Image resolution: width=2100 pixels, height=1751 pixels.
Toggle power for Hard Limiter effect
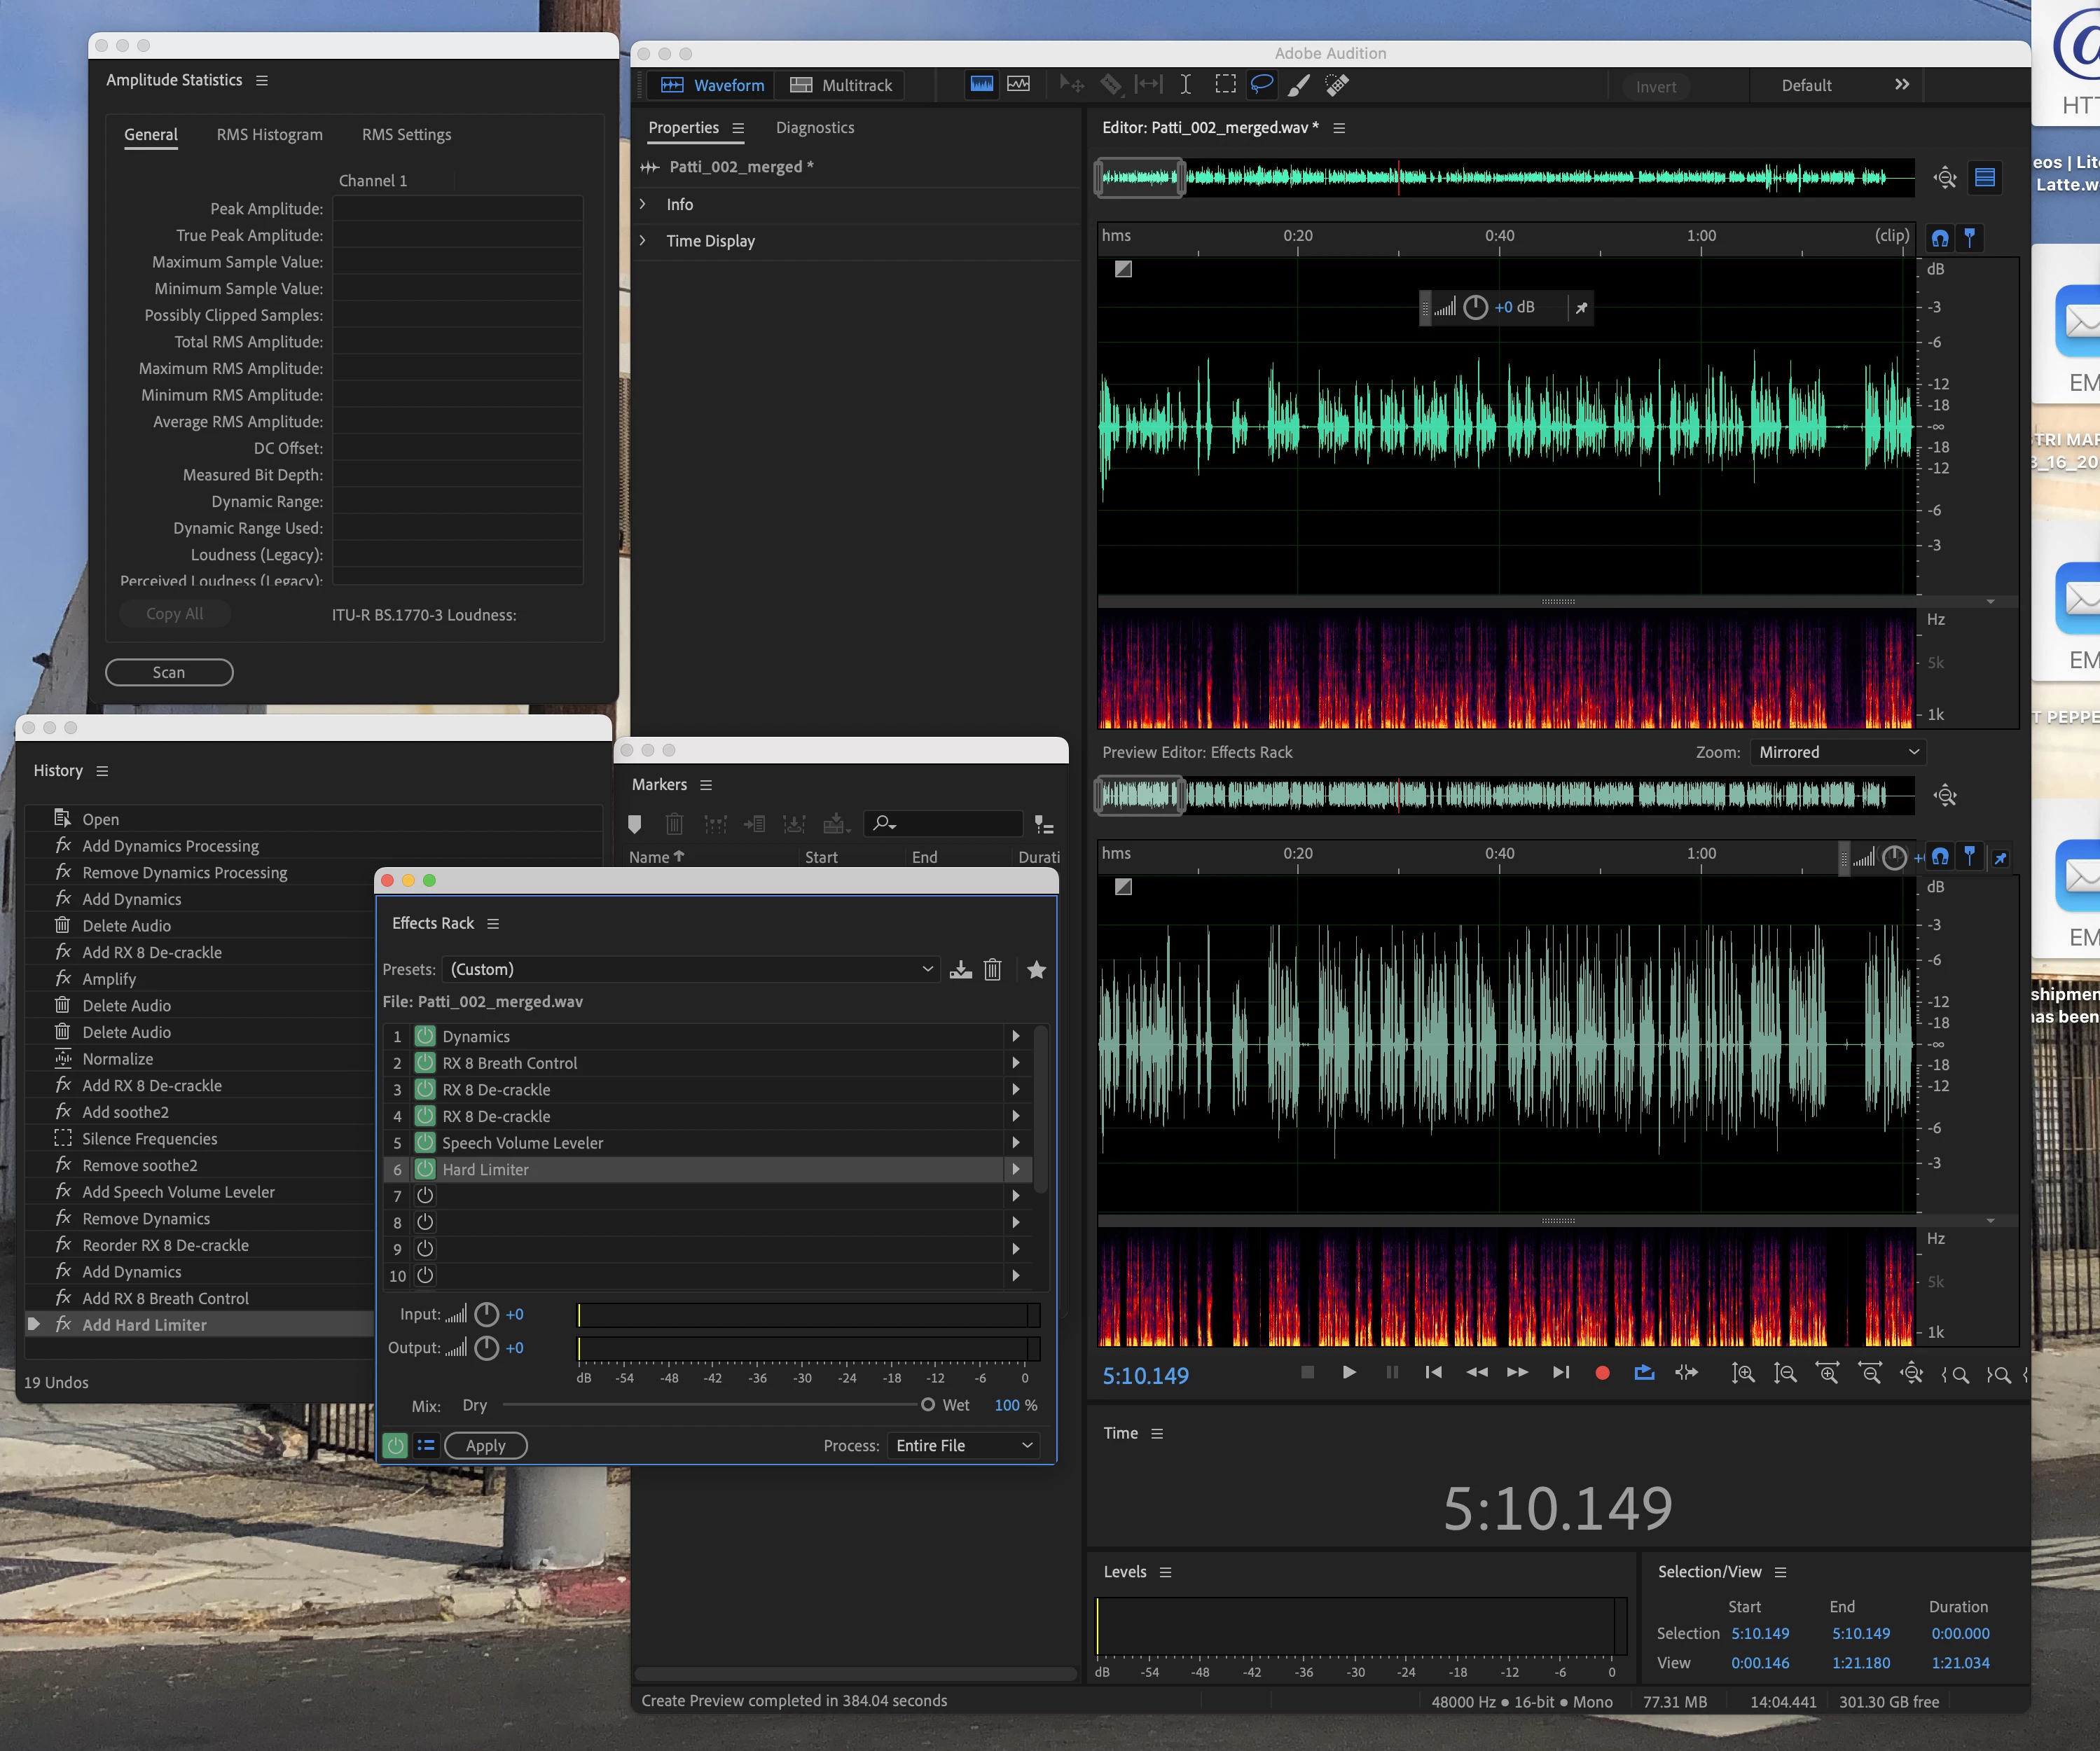[x=425, y=1169]
